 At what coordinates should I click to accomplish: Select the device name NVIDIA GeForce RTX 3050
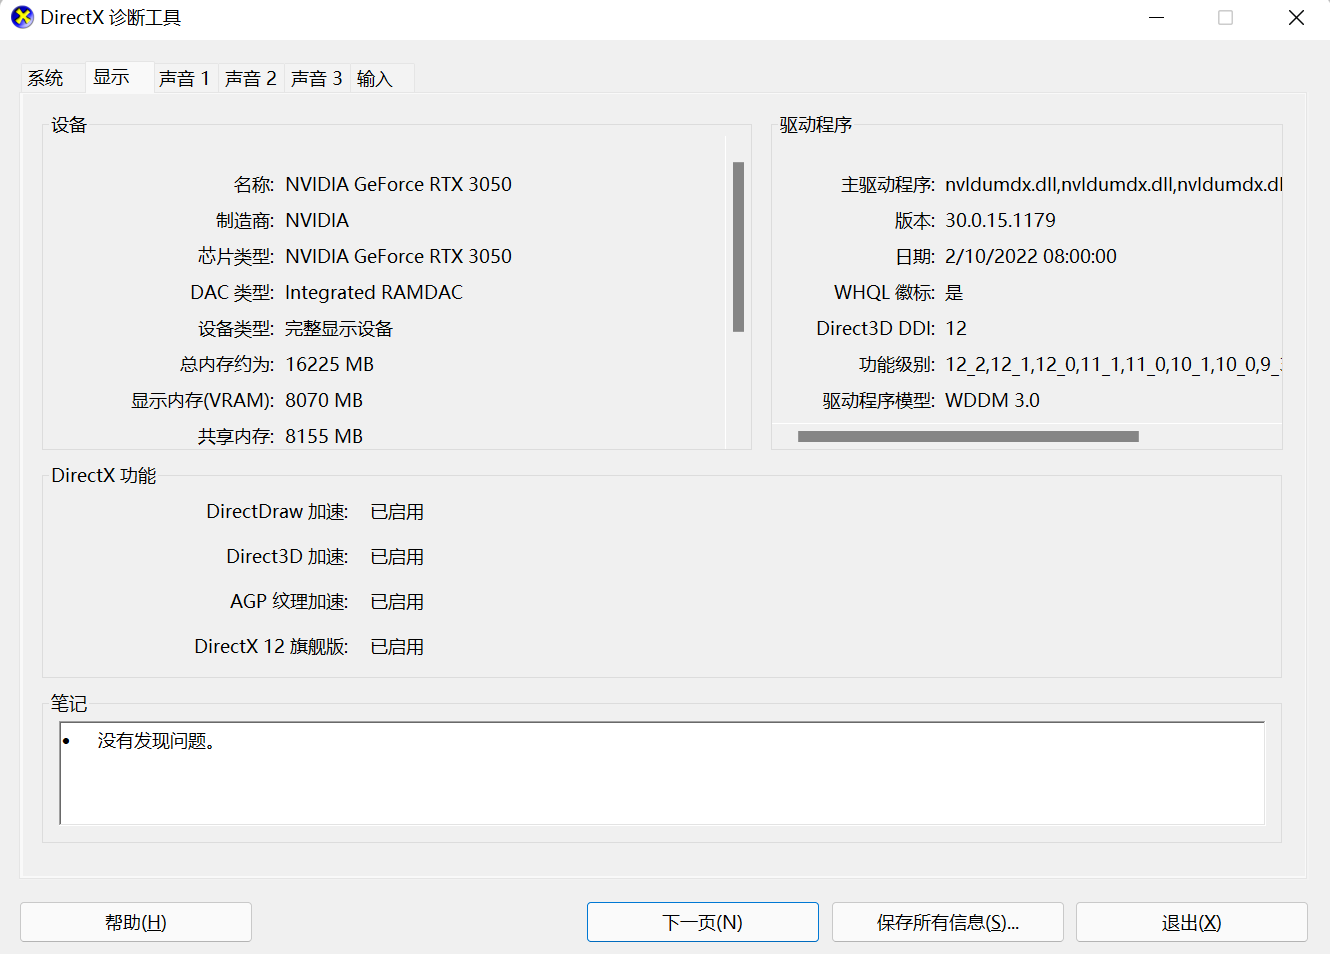(398, 184)
